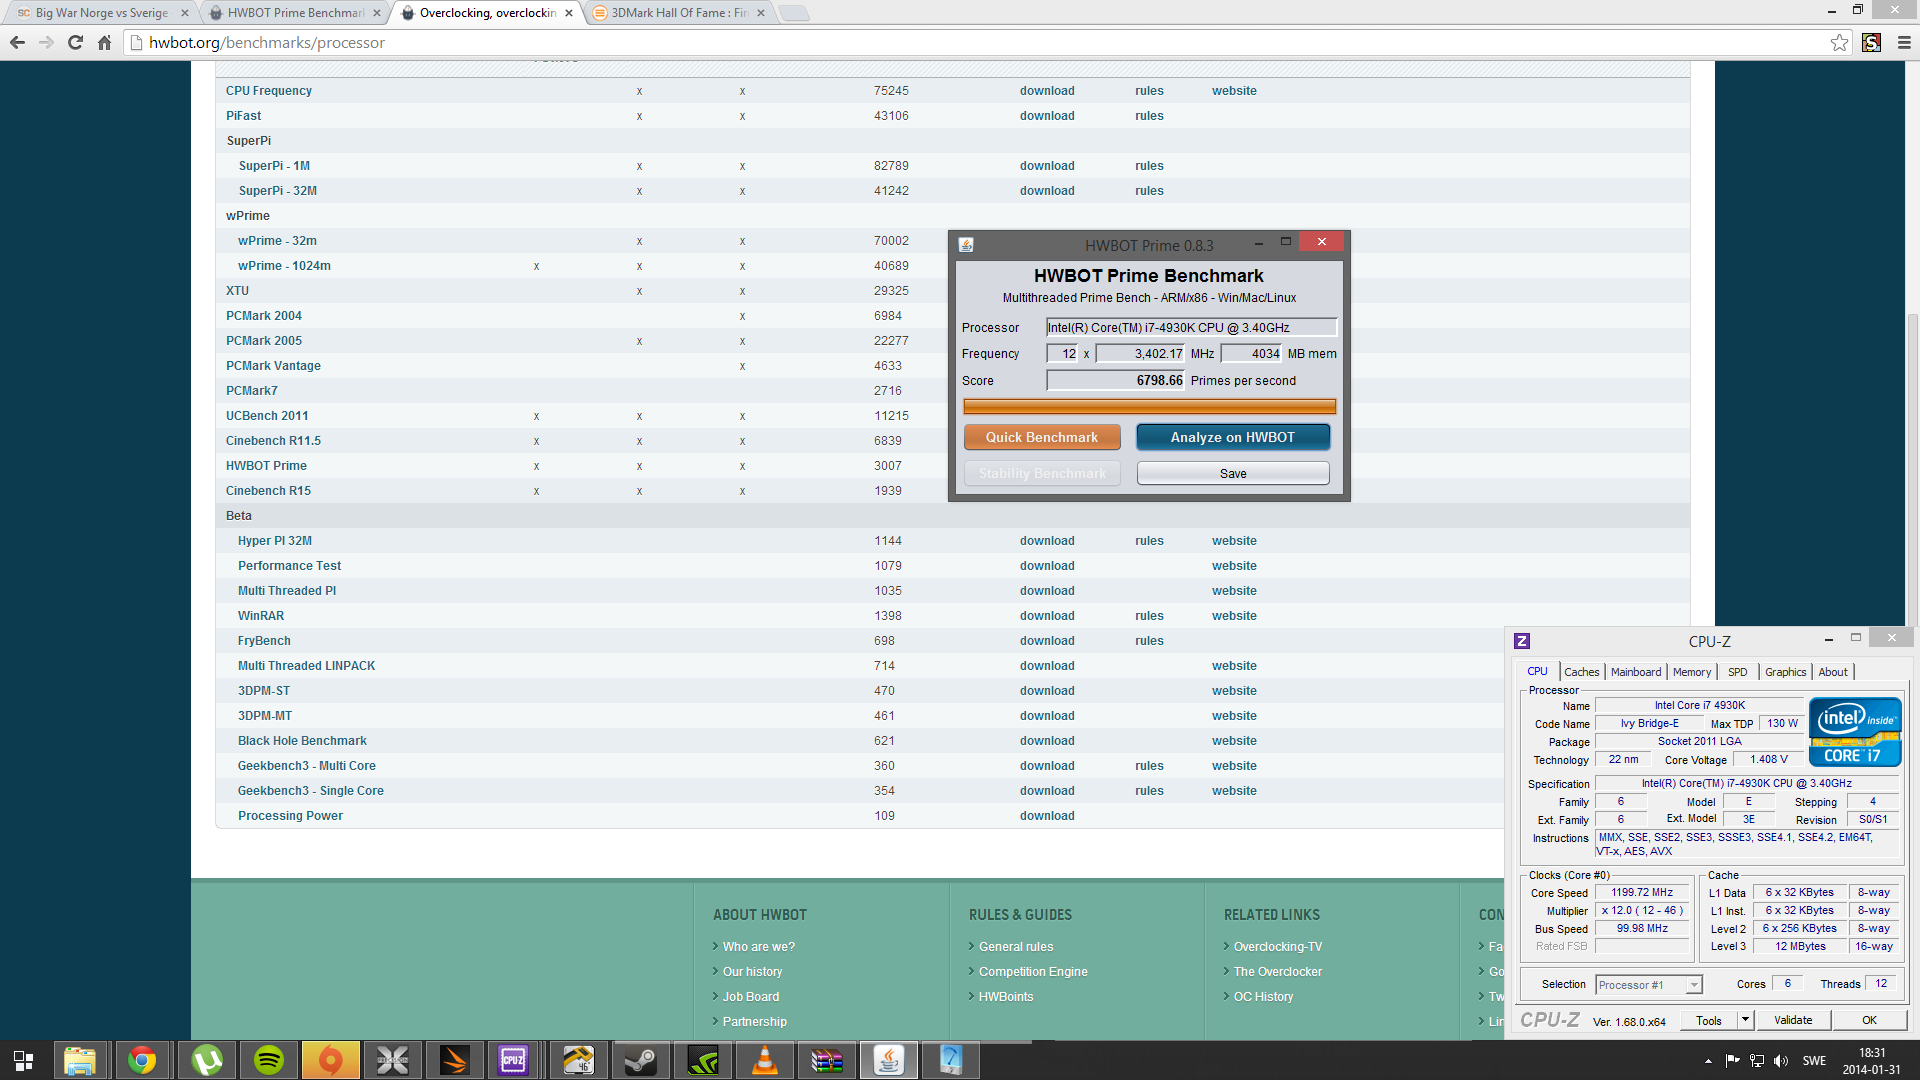Image resolution: width=1920 pixels, height=1080 pixels.
Task: Switch to HWBOT Prime Benchmark browser tab
Action: (296, 13)
